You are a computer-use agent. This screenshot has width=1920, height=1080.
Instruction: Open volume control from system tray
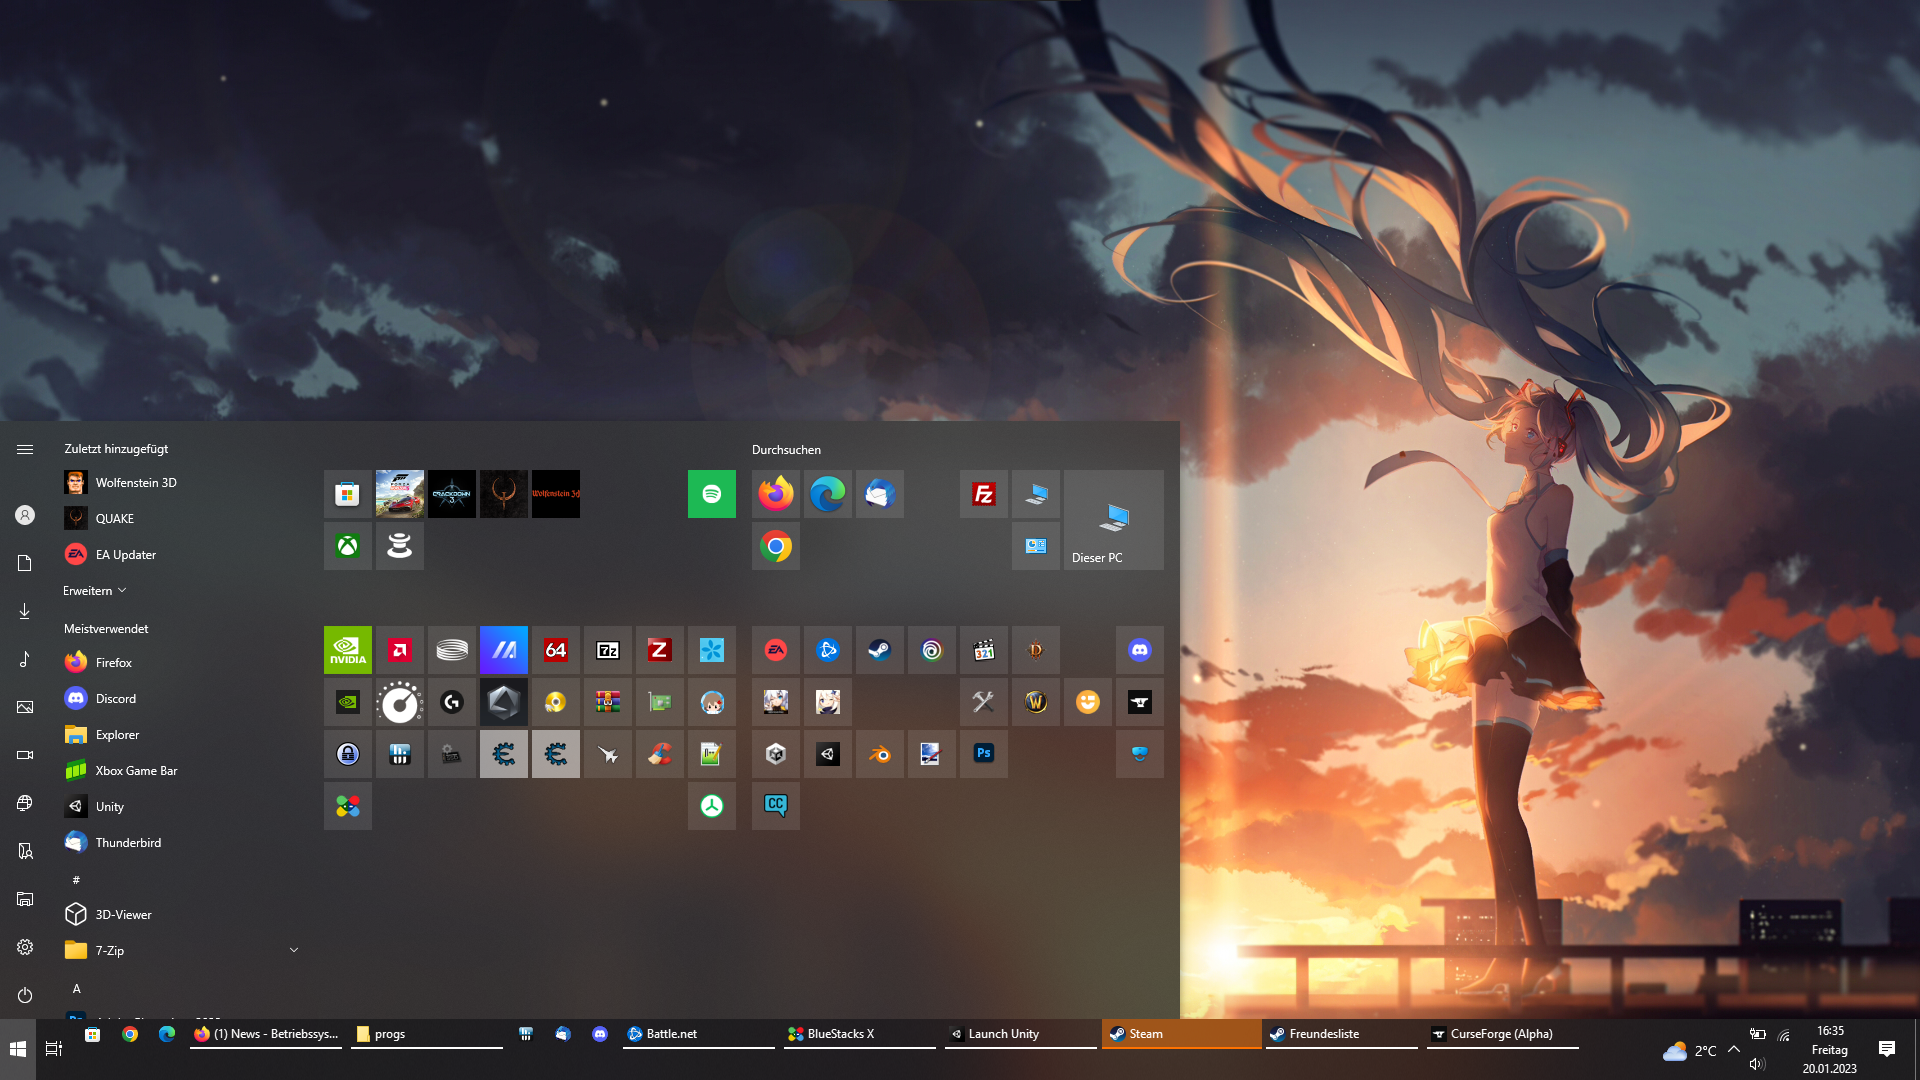coord(1757,1064)
